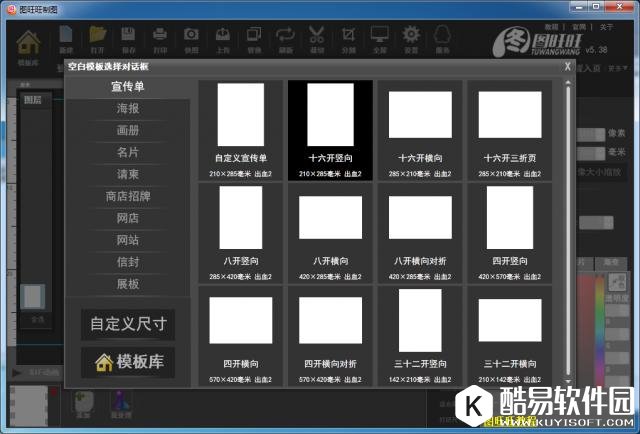Click the 打印 printer icon
Viewport: 640px width, 434px height.
(160, 38)
